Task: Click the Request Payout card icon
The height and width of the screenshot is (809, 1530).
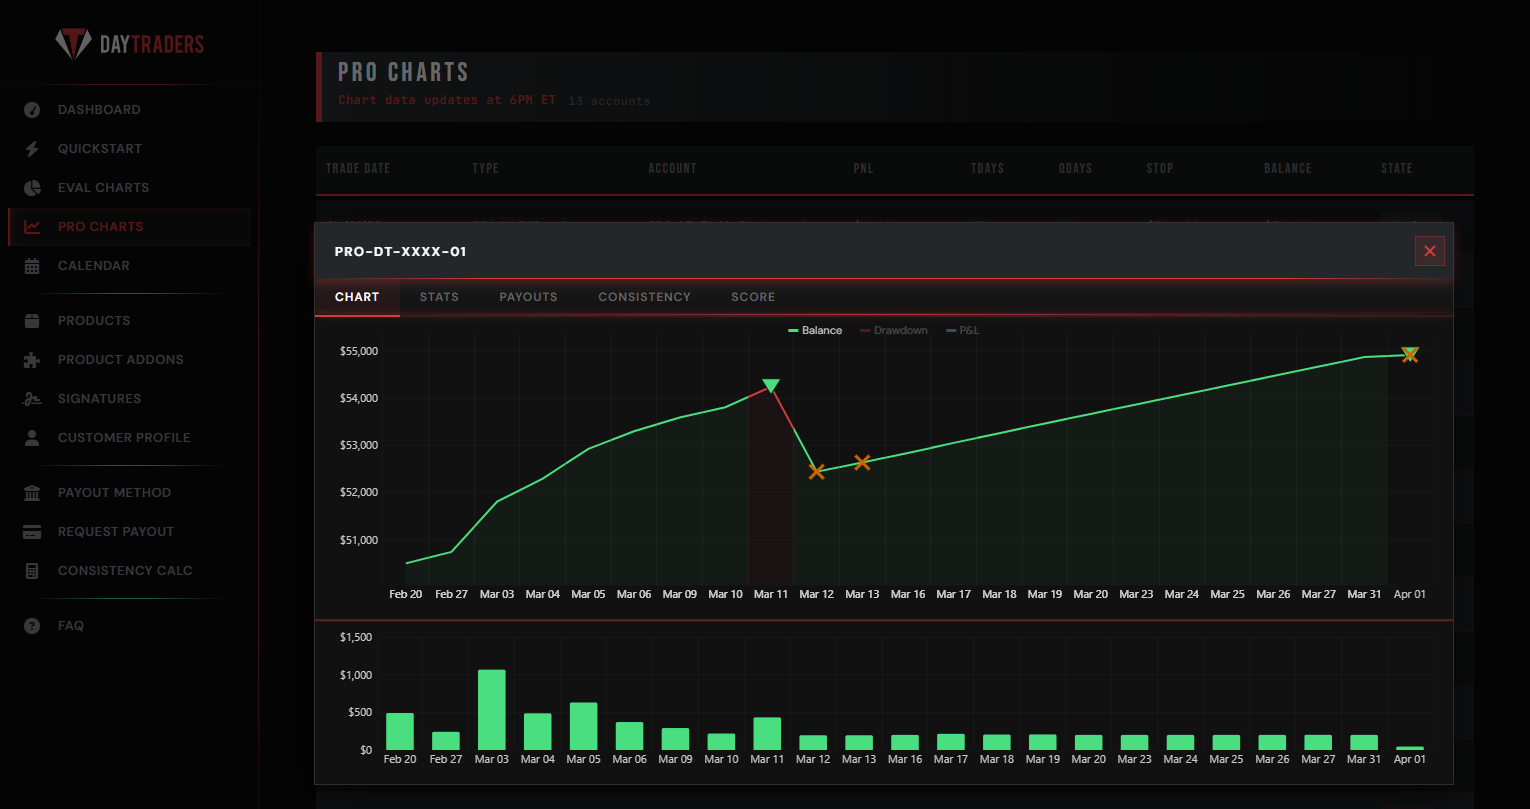Action: pyautogui.click(x=32, y=532)
